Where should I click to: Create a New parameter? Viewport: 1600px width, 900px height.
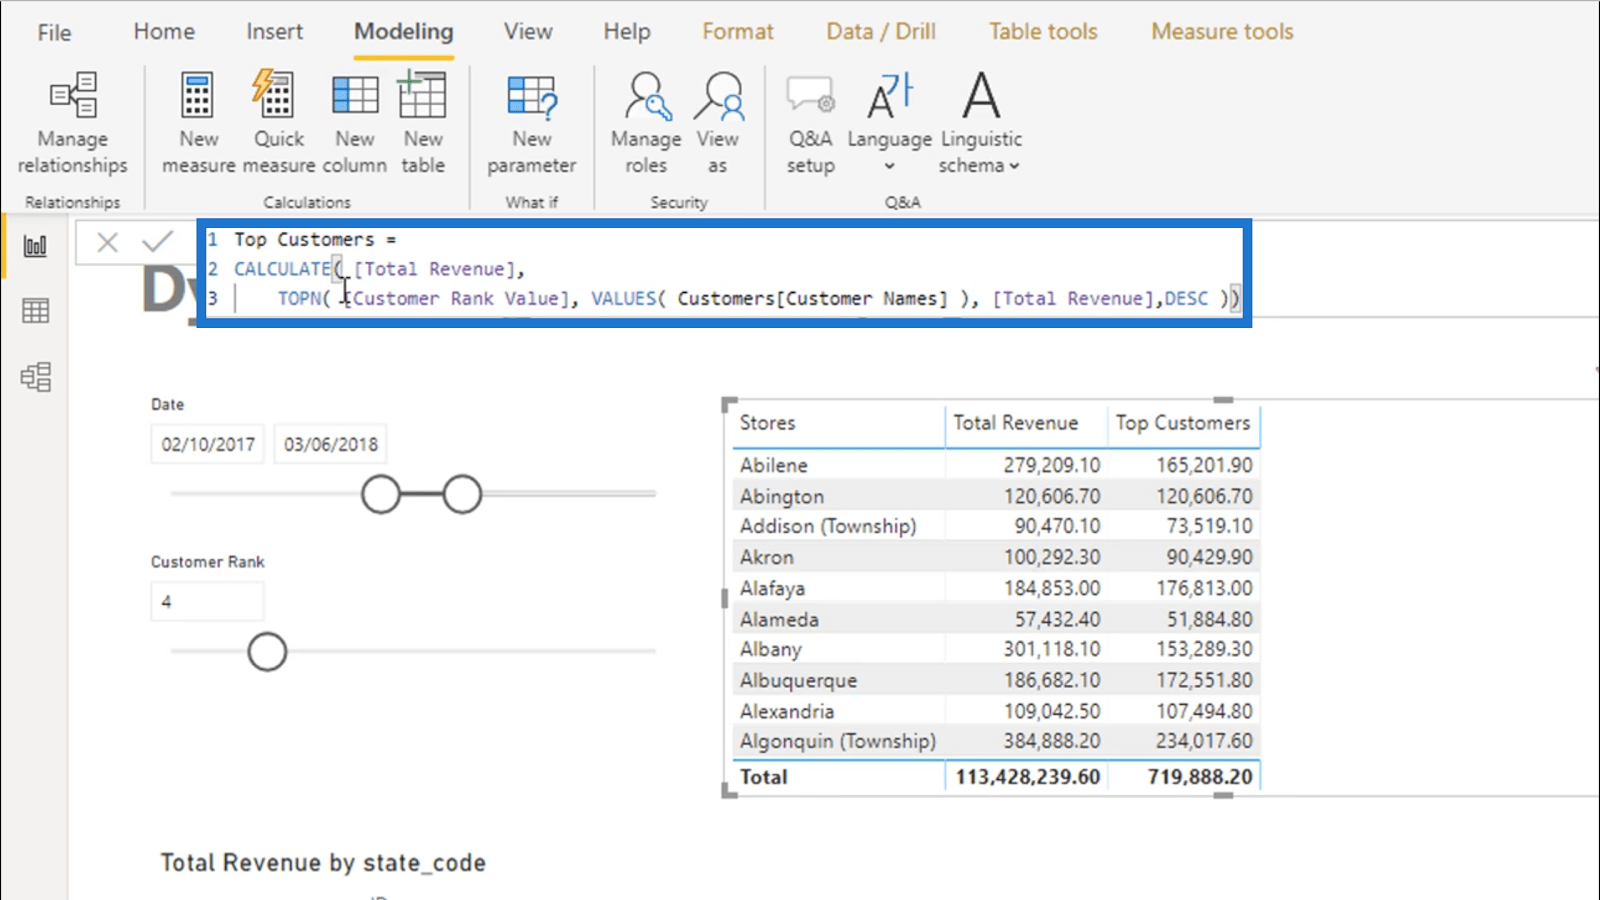coord(532,124)
